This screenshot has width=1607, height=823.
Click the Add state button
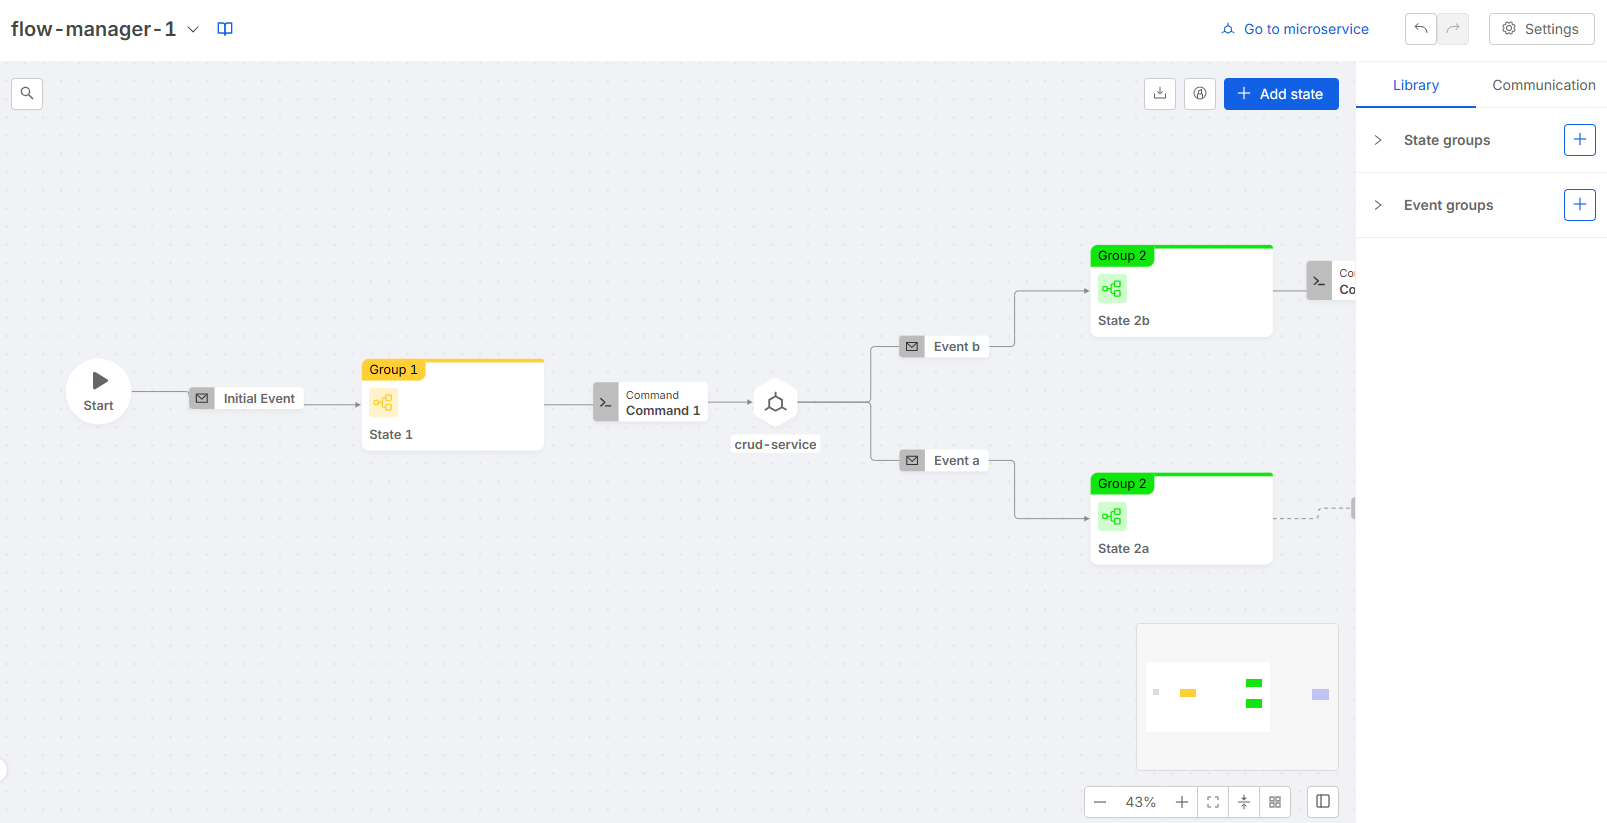point(1280,94)
